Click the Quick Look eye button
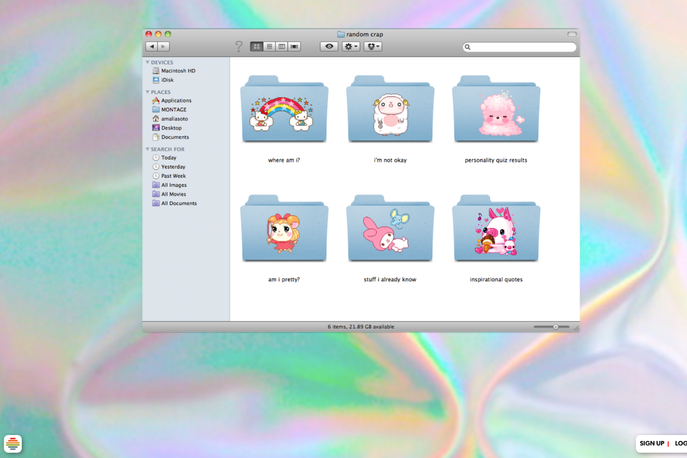Screen dimensions: 687x458 [329, 47]
